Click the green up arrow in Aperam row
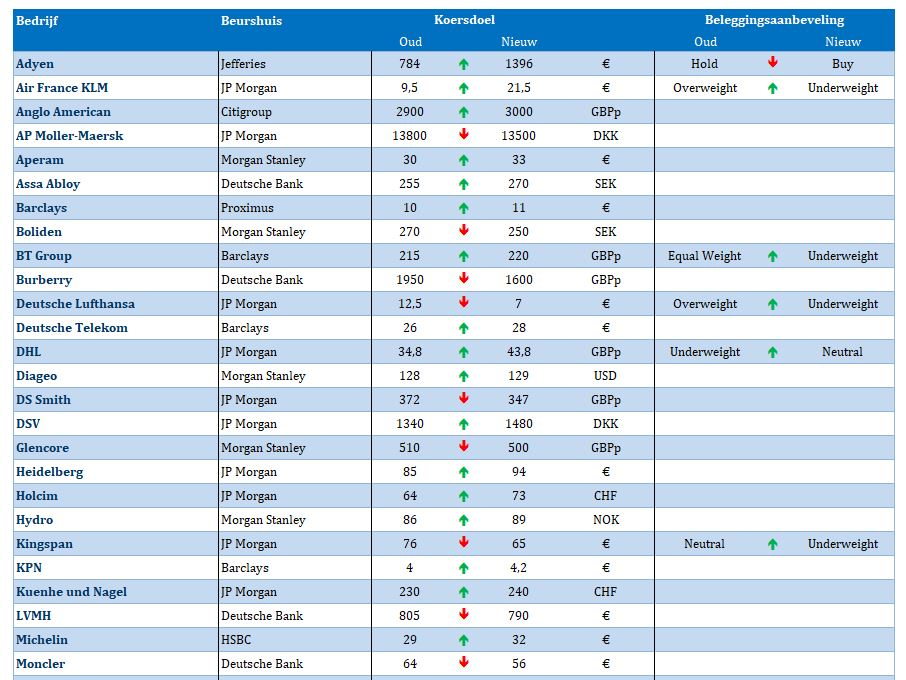 click(x=463, y=160)
